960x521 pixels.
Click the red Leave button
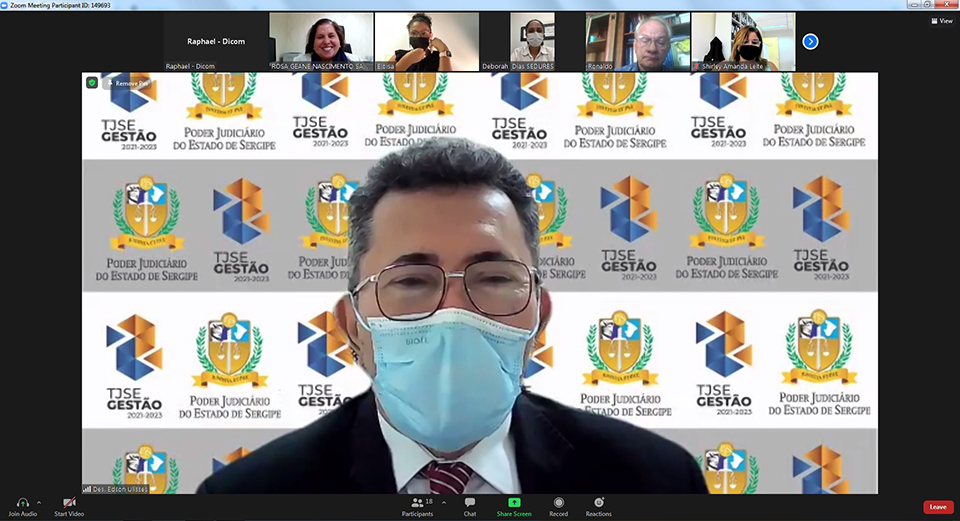tap(937, 507)
